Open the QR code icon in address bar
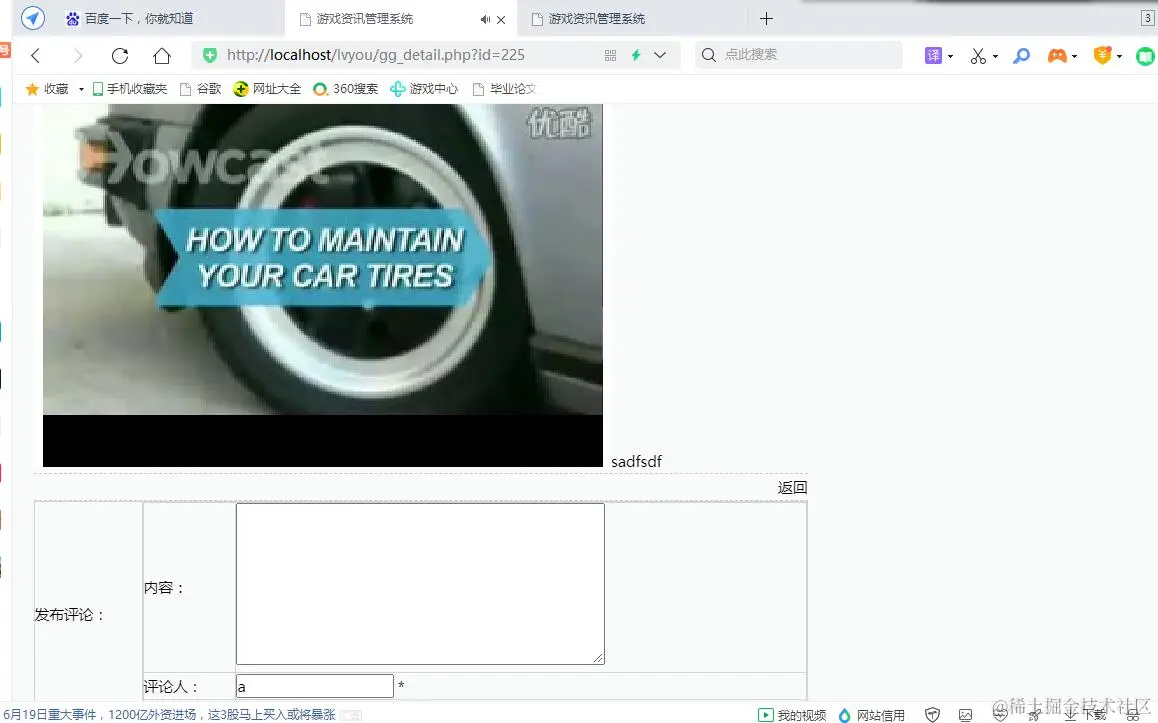 tap(610, 55)
